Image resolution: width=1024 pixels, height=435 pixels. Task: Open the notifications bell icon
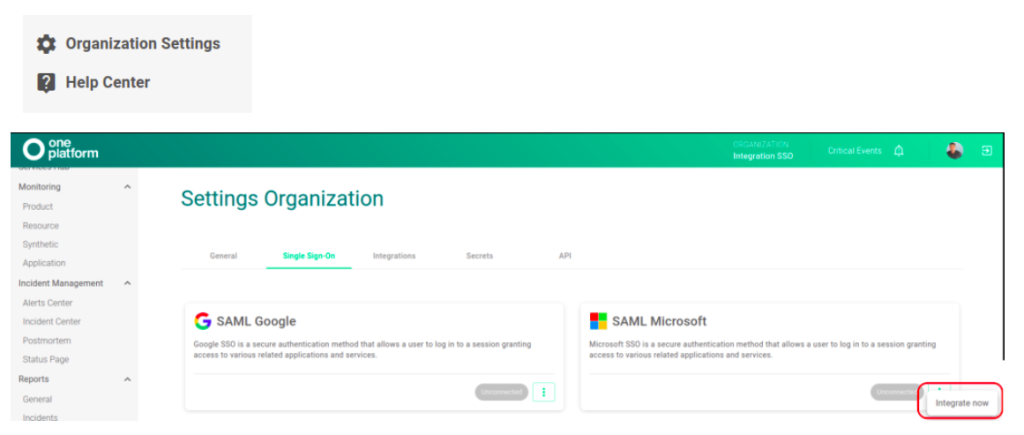(x=899, y=151)
